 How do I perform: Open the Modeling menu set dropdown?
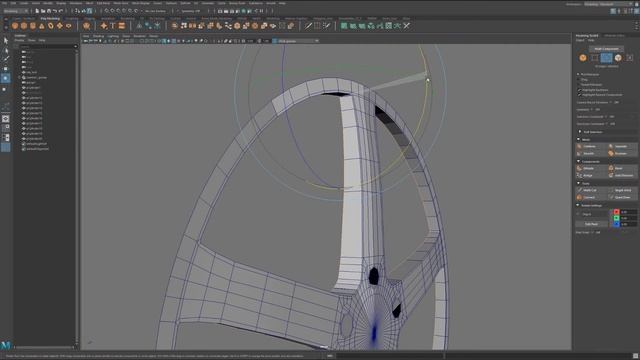coord(16,11)
